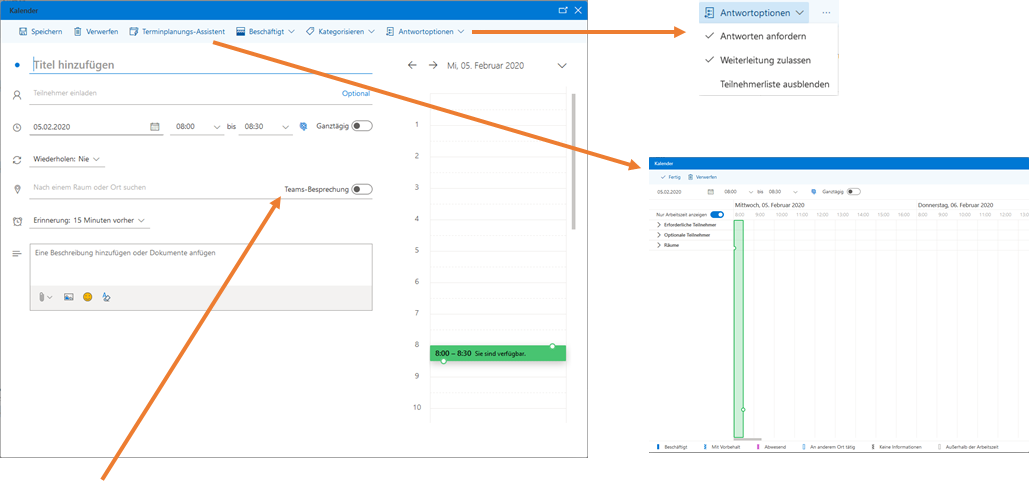Click Verwerfen in the scheduling assistant window

[x=702, y=177]
